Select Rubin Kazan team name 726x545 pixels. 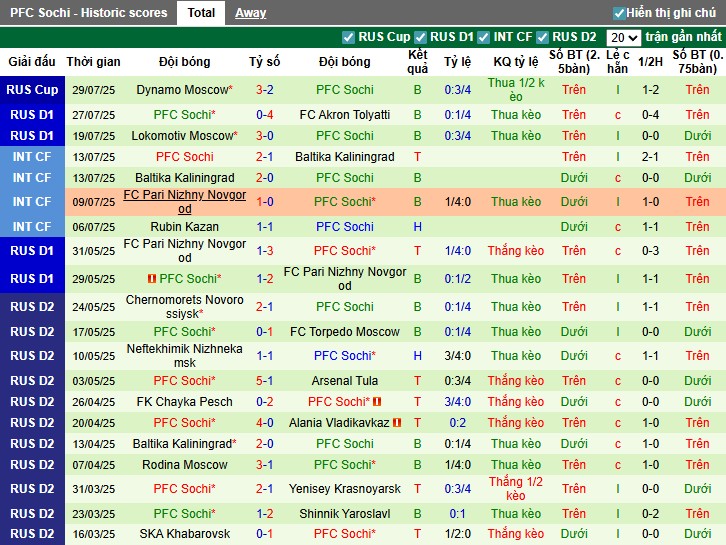(185, 227)
